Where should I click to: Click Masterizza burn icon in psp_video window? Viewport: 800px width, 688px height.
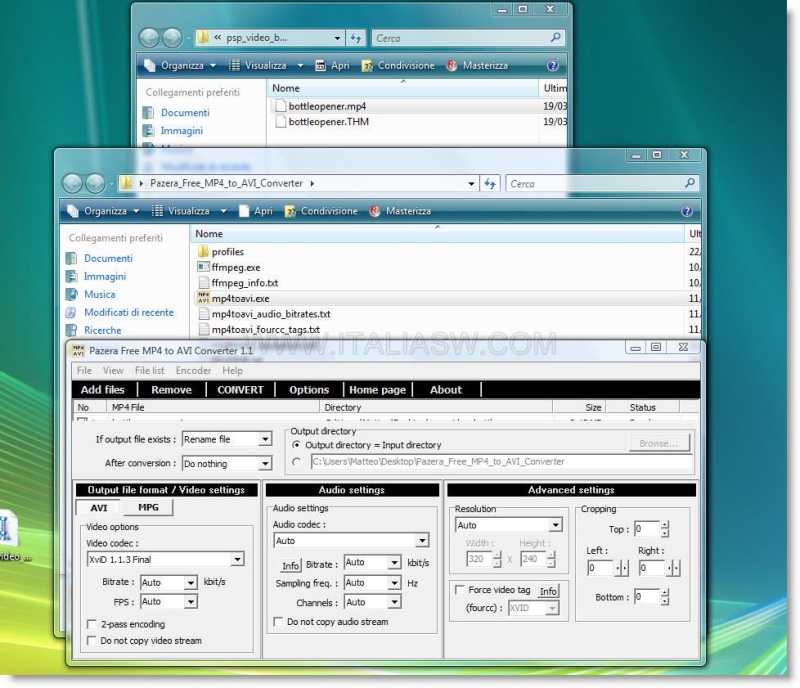point(452,65)
